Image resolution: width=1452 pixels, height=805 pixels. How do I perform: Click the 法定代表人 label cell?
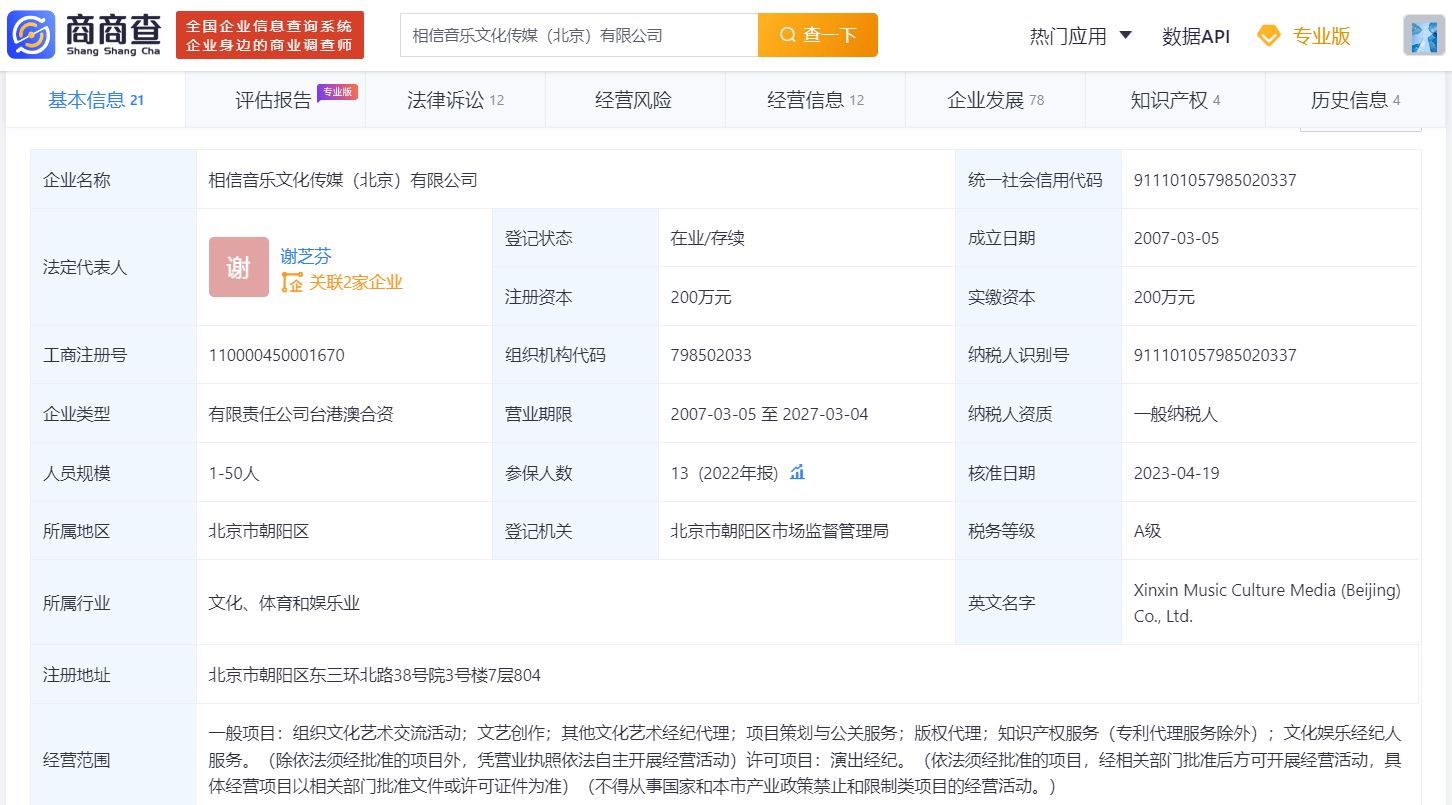(x=113, y=267)
